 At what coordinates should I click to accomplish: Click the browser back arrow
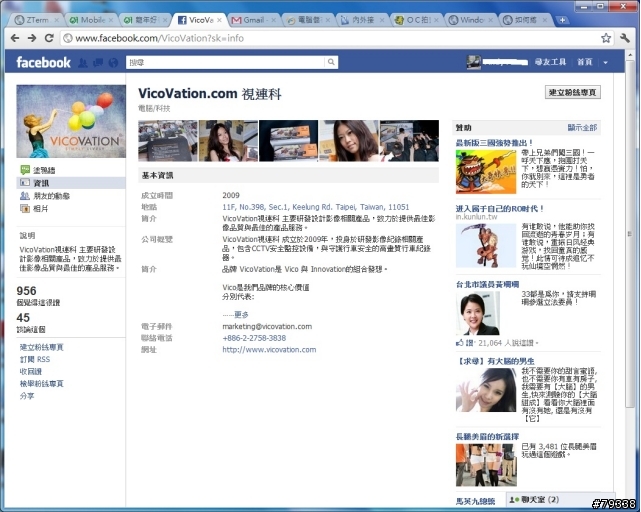tap(15, 38)
